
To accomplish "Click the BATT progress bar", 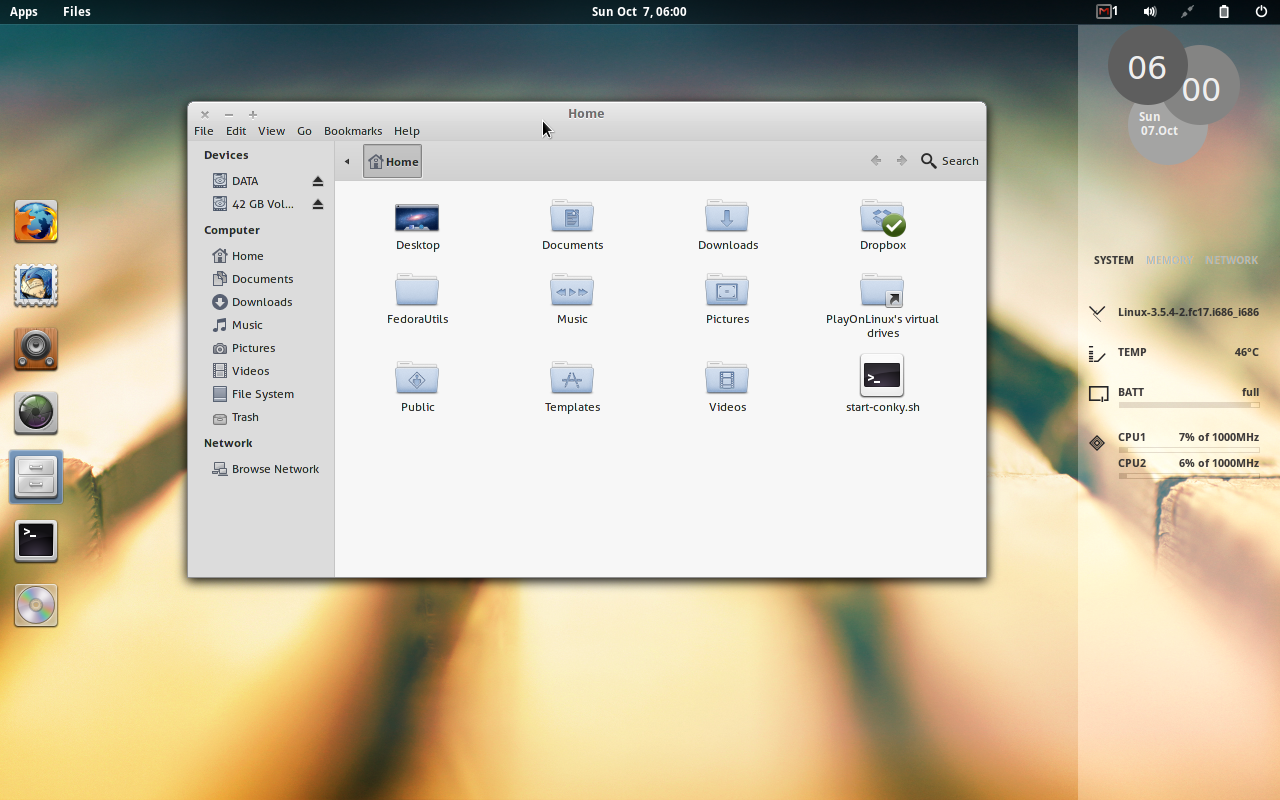I will [x=1188, y=405].
